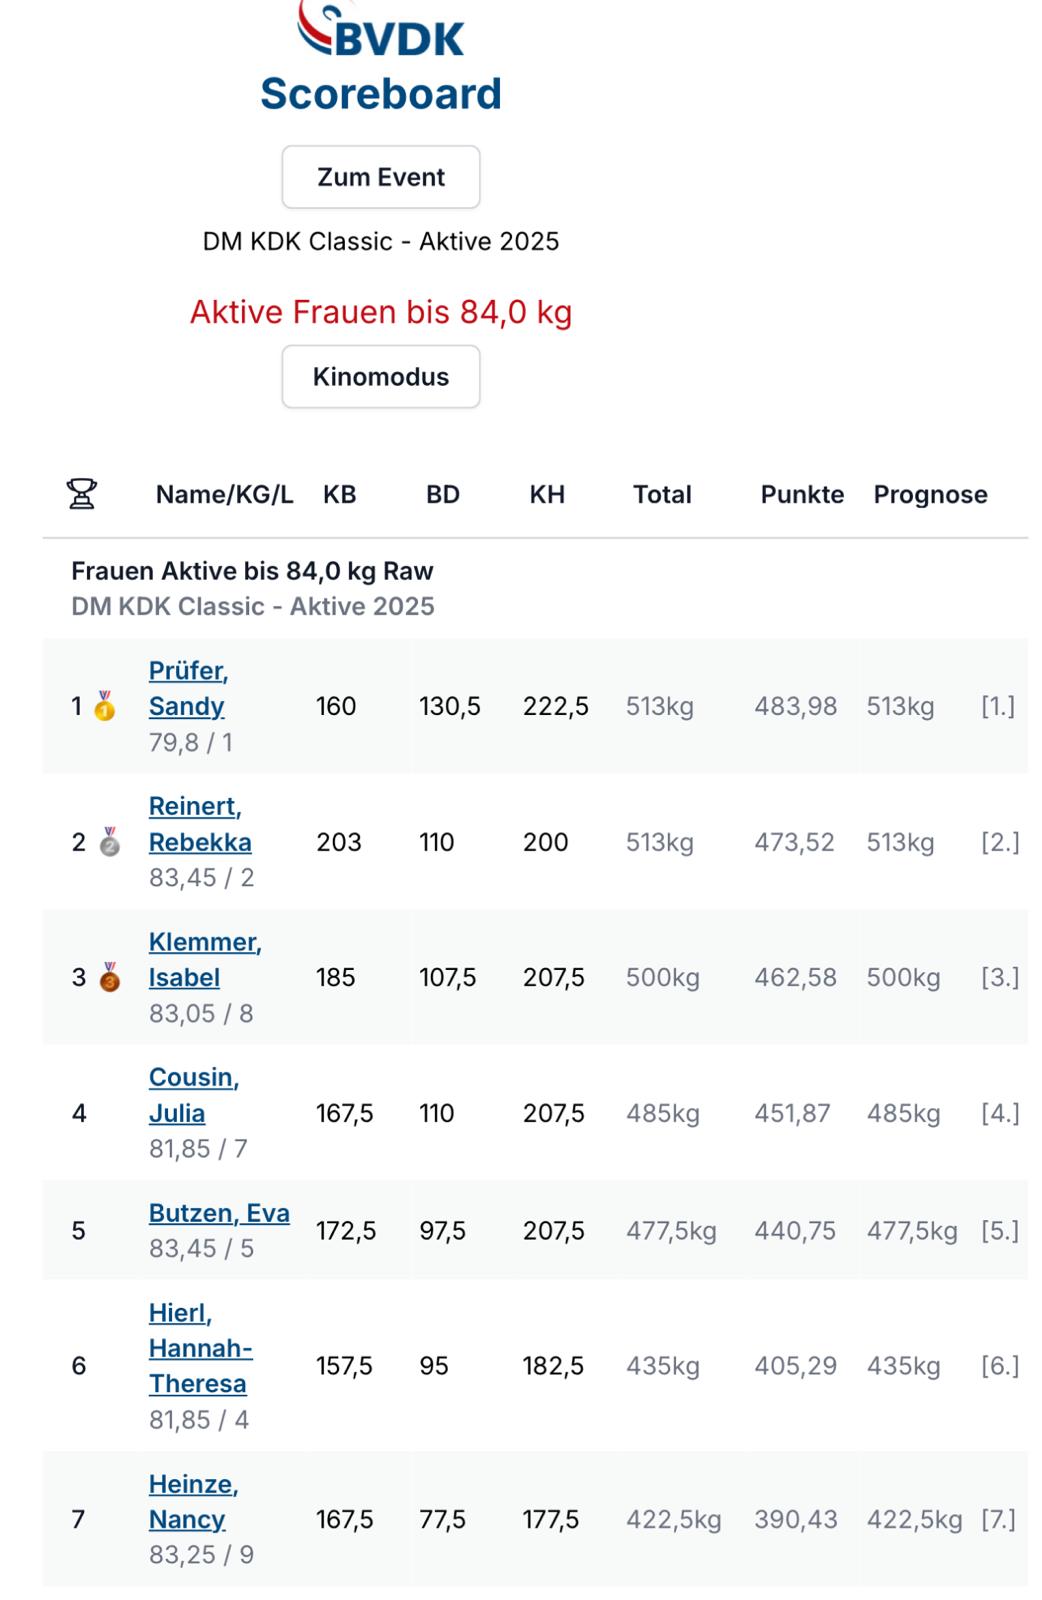1042x1600 pixels.
Task: Open the Zum Event button
Action: coord(381,177)
